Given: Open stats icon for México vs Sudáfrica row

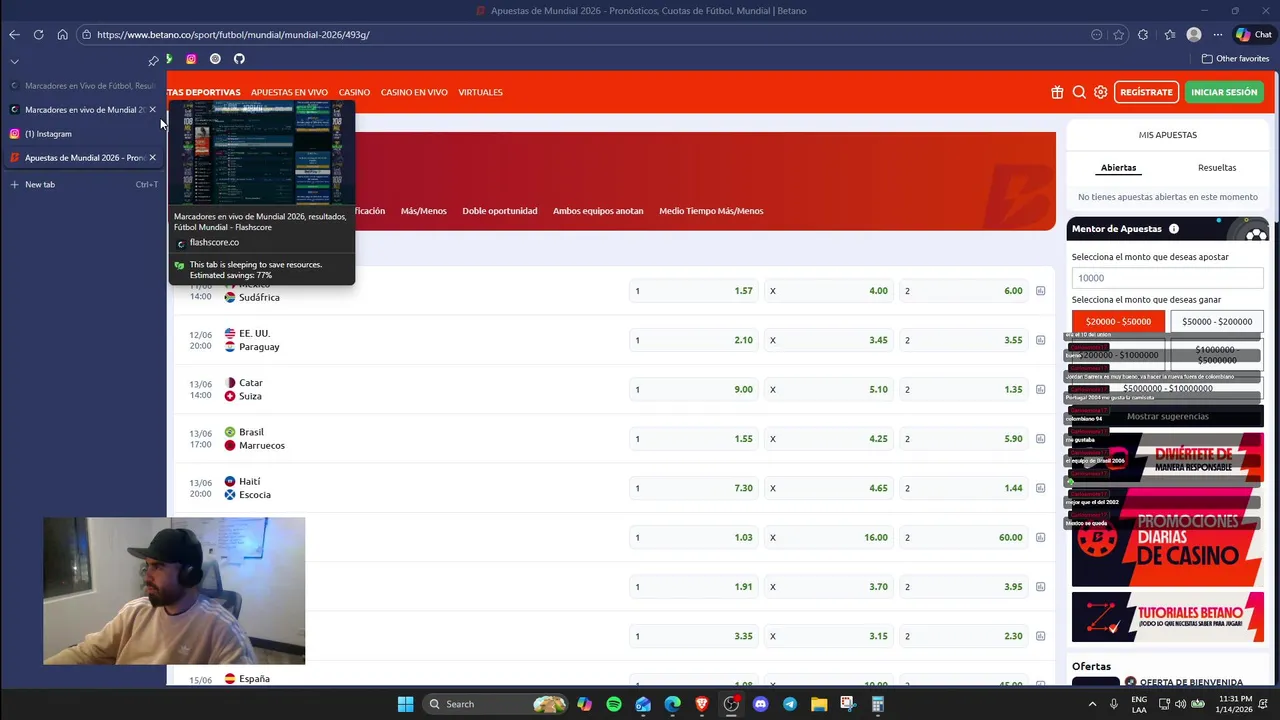Looking at the screenshot, I should click(1040, 291).
